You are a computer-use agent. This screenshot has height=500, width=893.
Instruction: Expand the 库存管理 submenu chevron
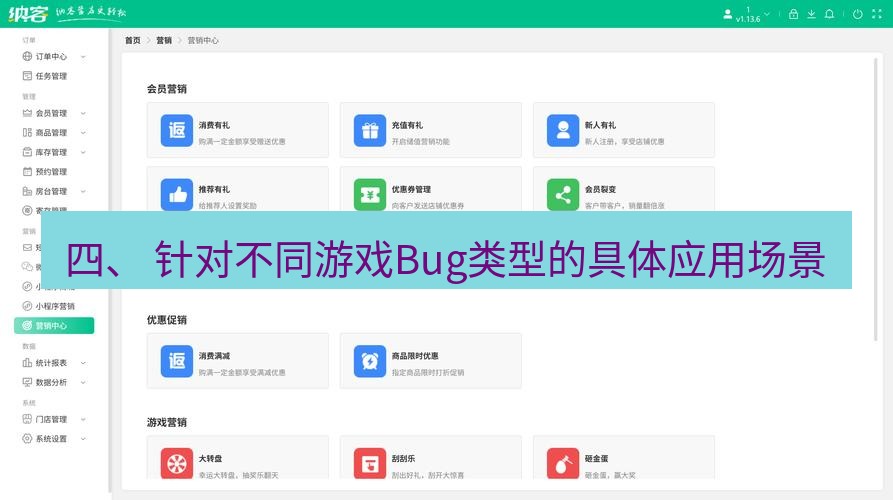click(83, 153)
